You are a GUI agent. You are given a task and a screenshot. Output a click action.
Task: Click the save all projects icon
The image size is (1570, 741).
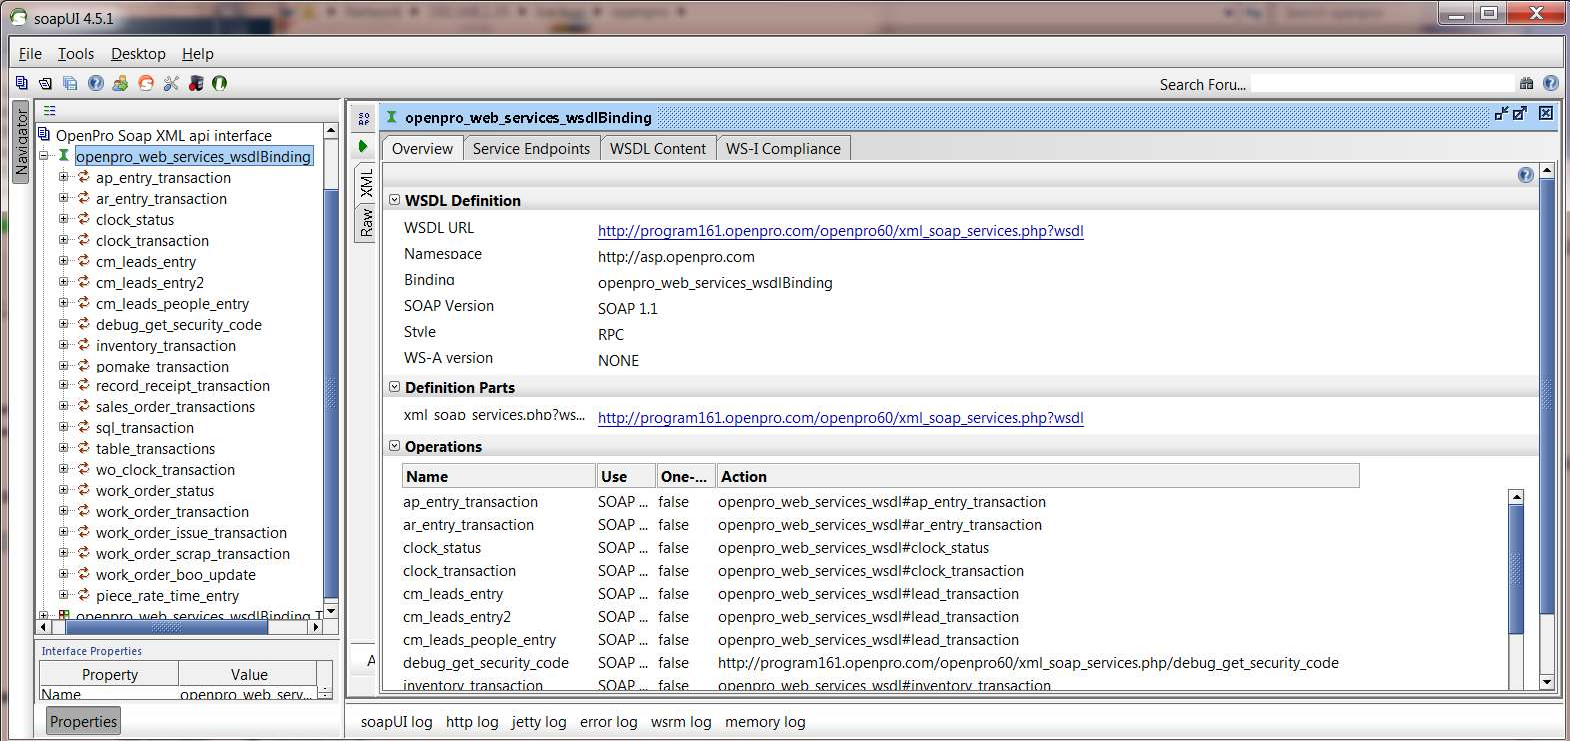tap(70, 83)
